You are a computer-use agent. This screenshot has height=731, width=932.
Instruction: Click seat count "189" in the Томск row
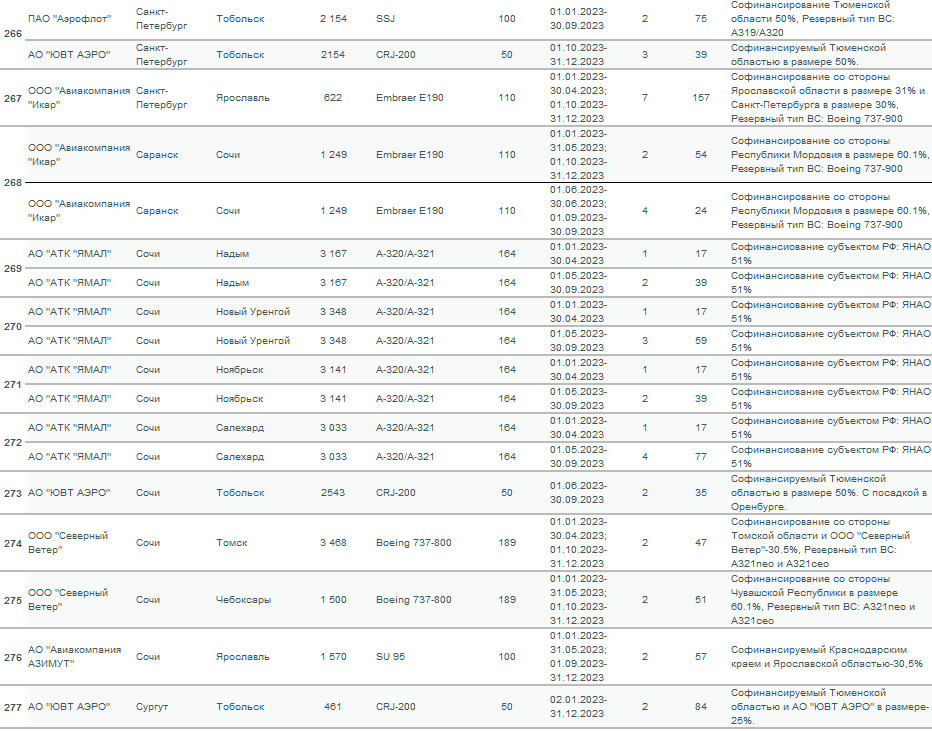coord(507,543)
